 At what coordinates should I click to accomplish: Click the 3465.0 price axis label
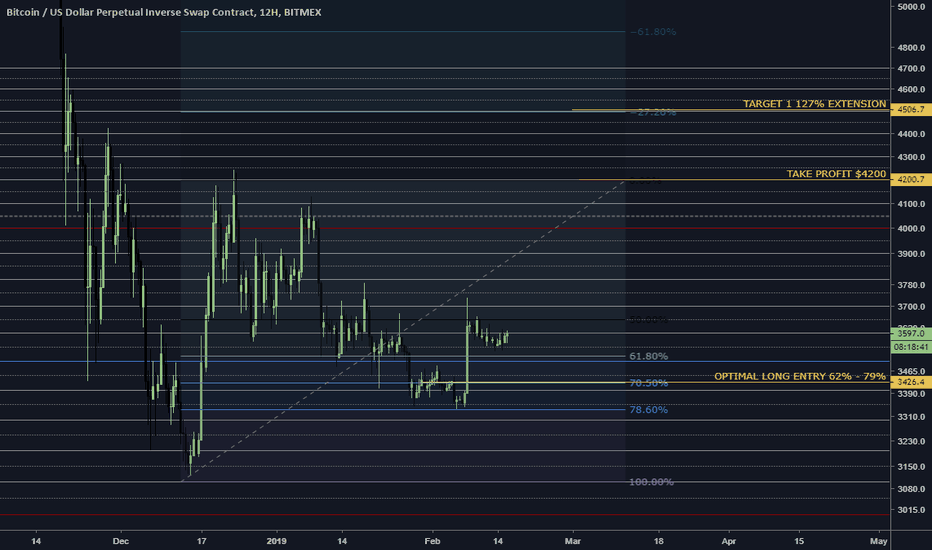(911, 371)
